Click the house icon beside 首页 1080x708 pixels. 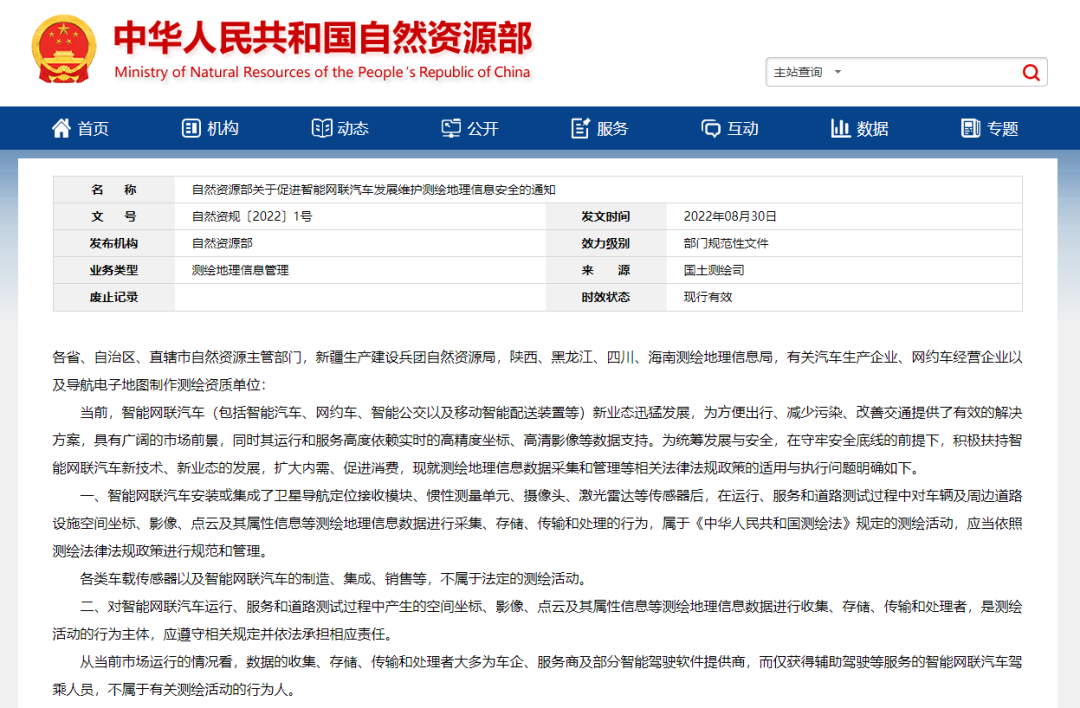pyautogui.click(x=61, y=128)
